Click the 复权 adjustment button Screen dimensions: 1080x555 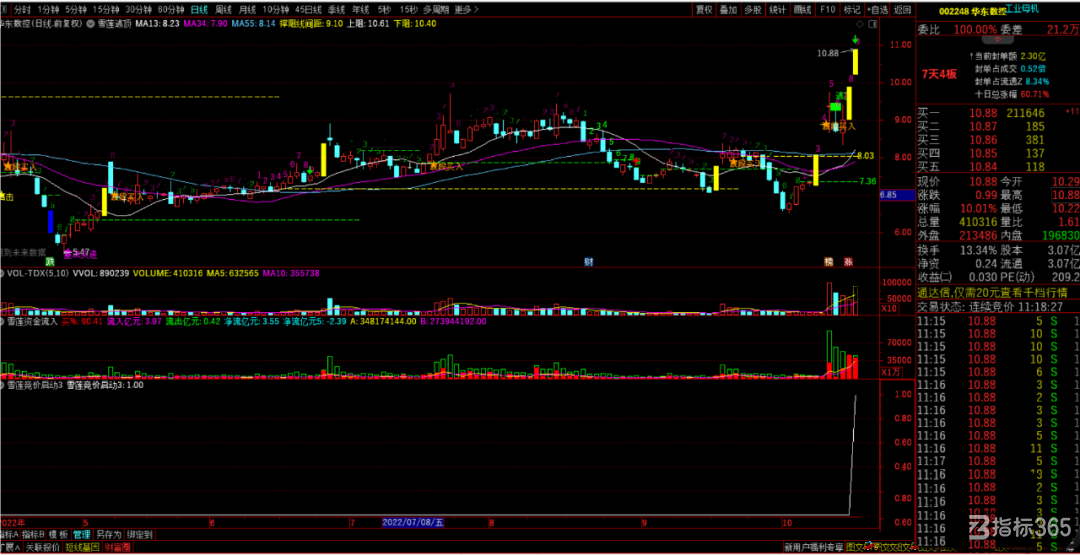coord(703,10)
